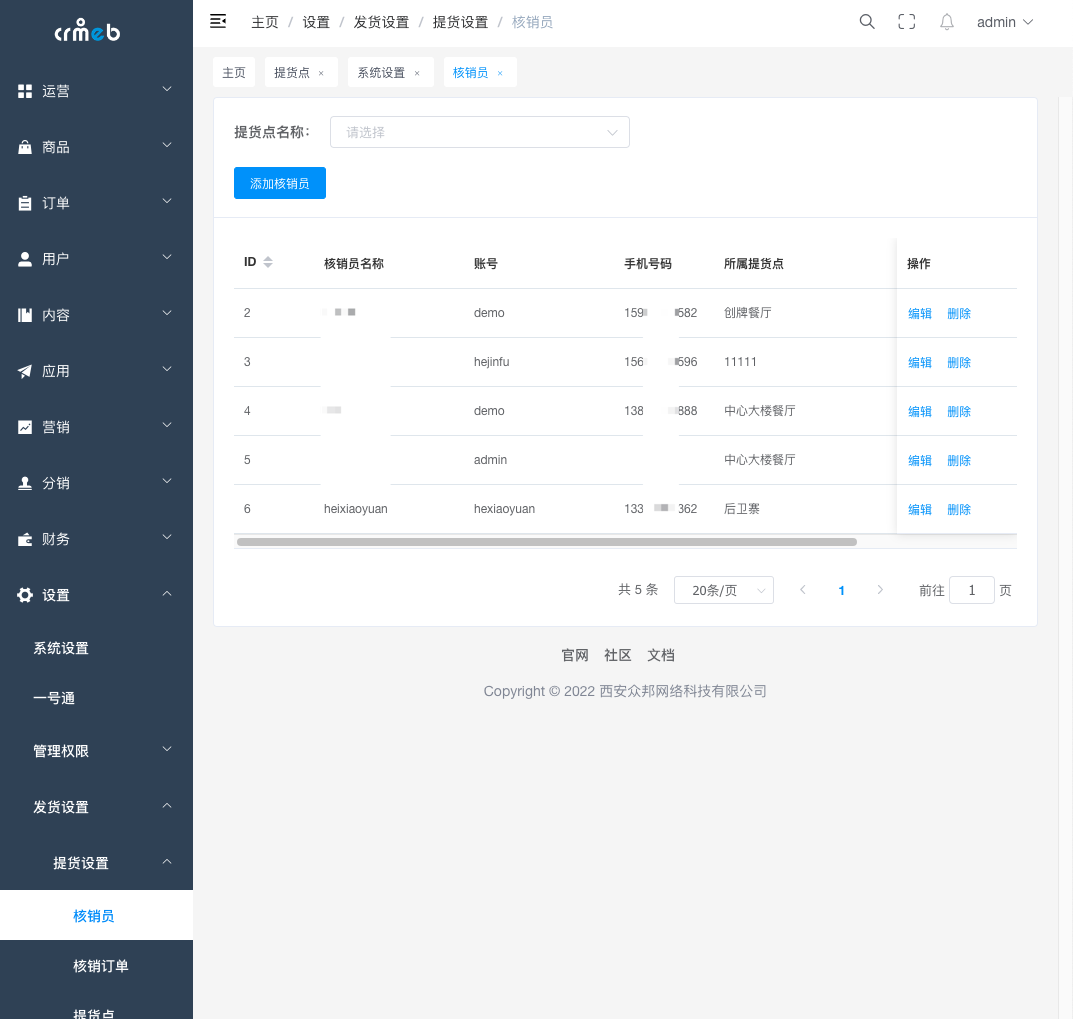Go to next page arrow

pos(880,590)
